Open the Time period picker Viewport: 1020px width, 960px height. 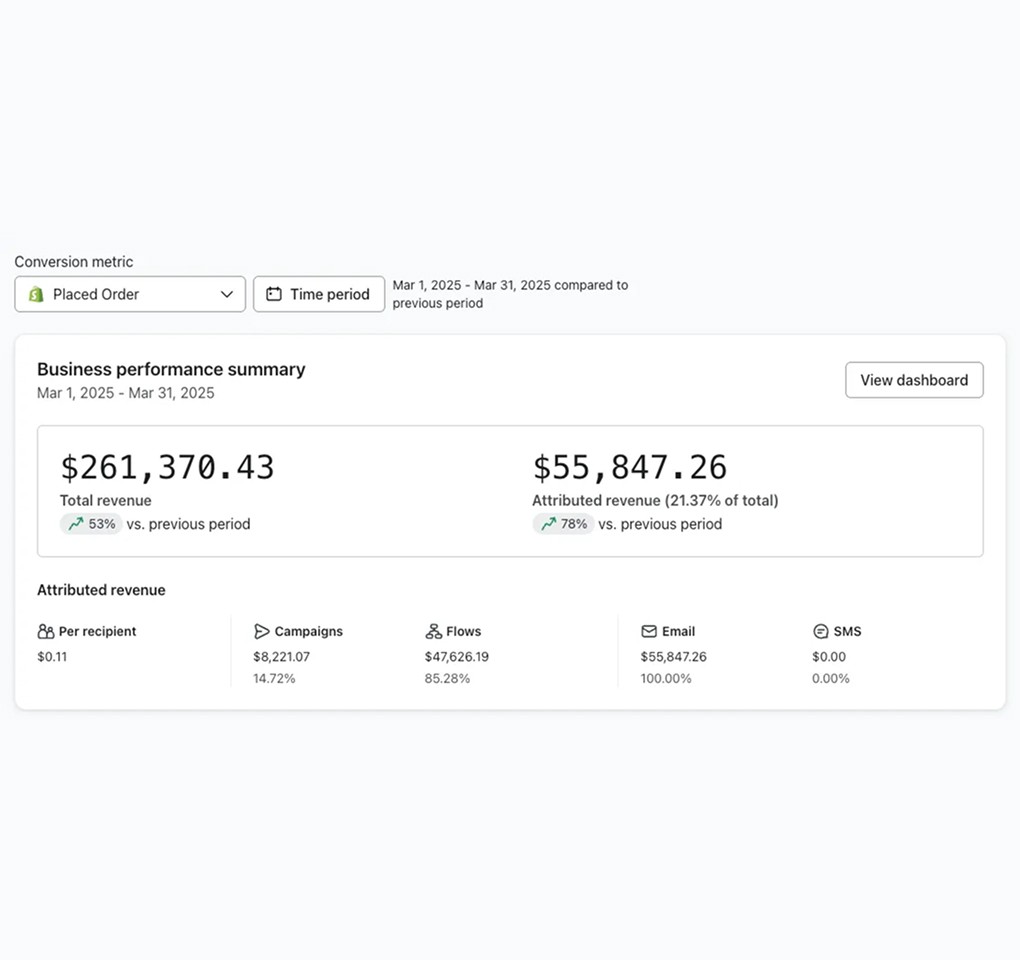[x=319, y=294]
